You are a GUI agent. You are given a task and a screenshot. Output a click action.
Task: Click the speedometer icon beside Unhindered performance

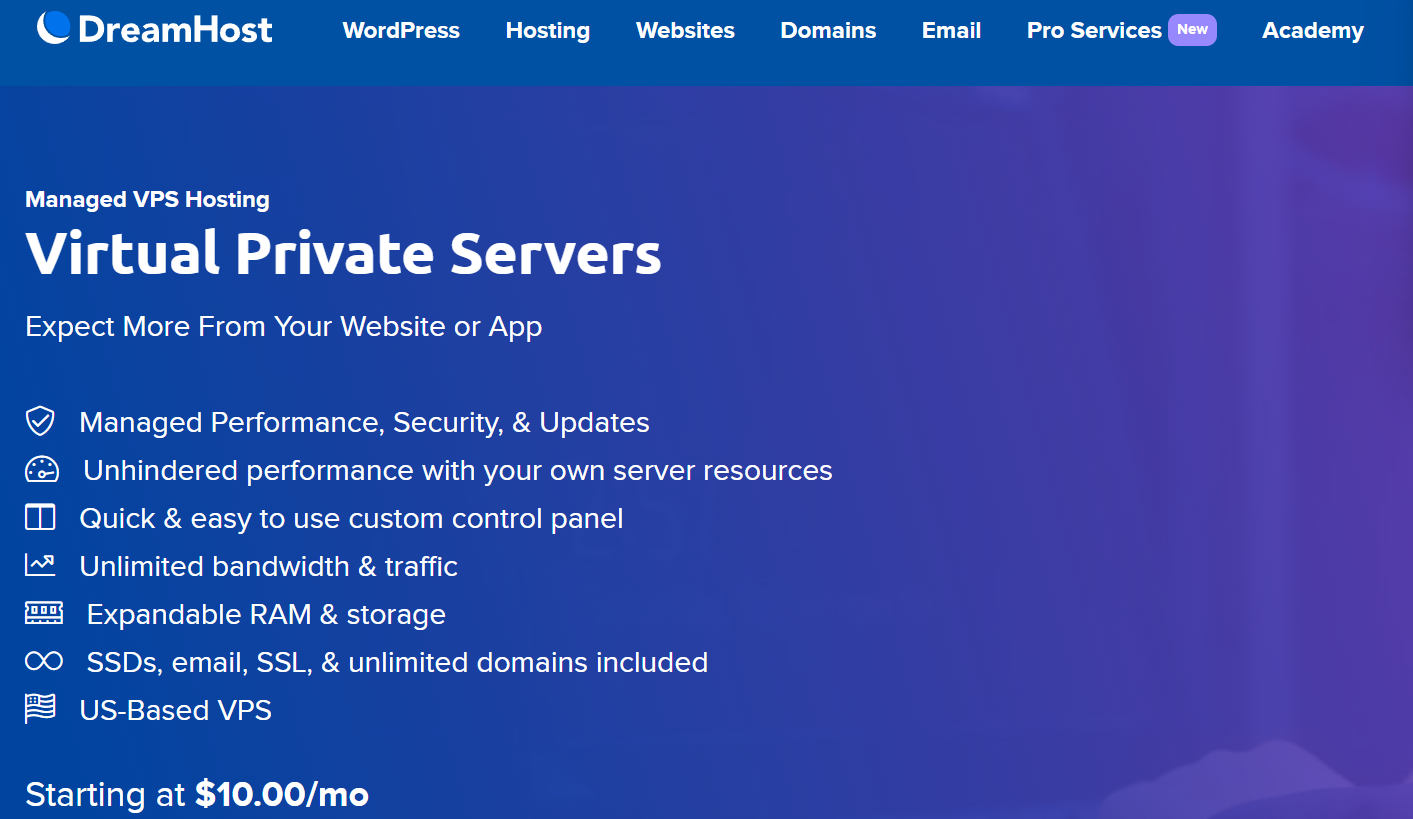click(42, 470)
